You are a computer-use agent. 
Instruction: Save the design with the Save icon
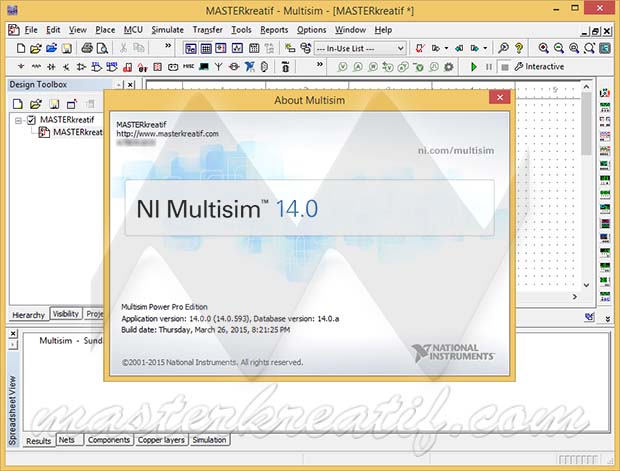pos(67,48)
